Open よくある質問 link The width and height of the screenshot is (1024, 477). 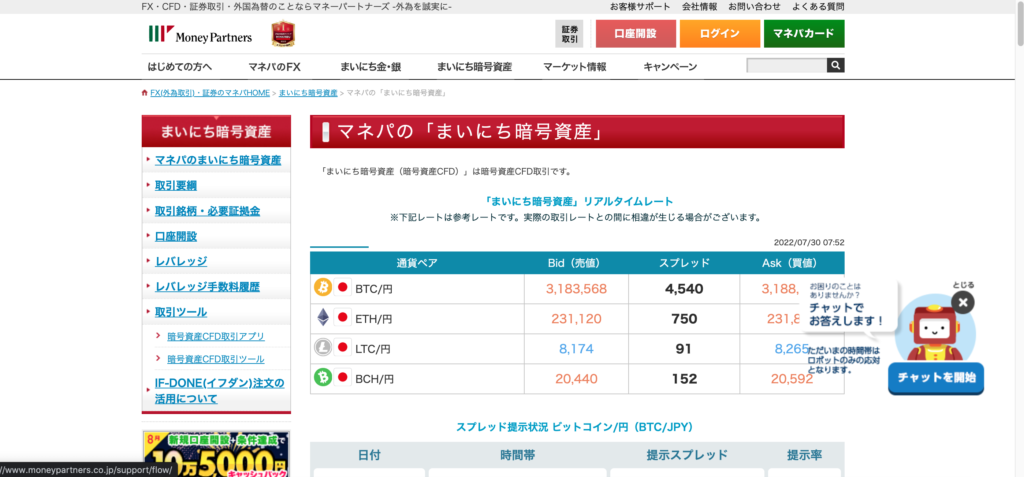click(x=818, y=7)
